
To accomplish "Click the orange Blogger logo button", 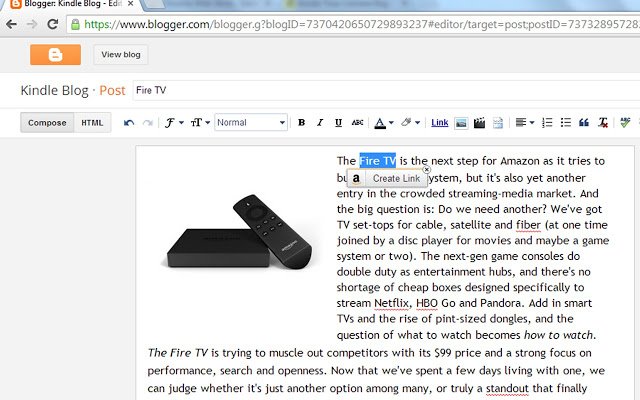I will click(55, 55).
